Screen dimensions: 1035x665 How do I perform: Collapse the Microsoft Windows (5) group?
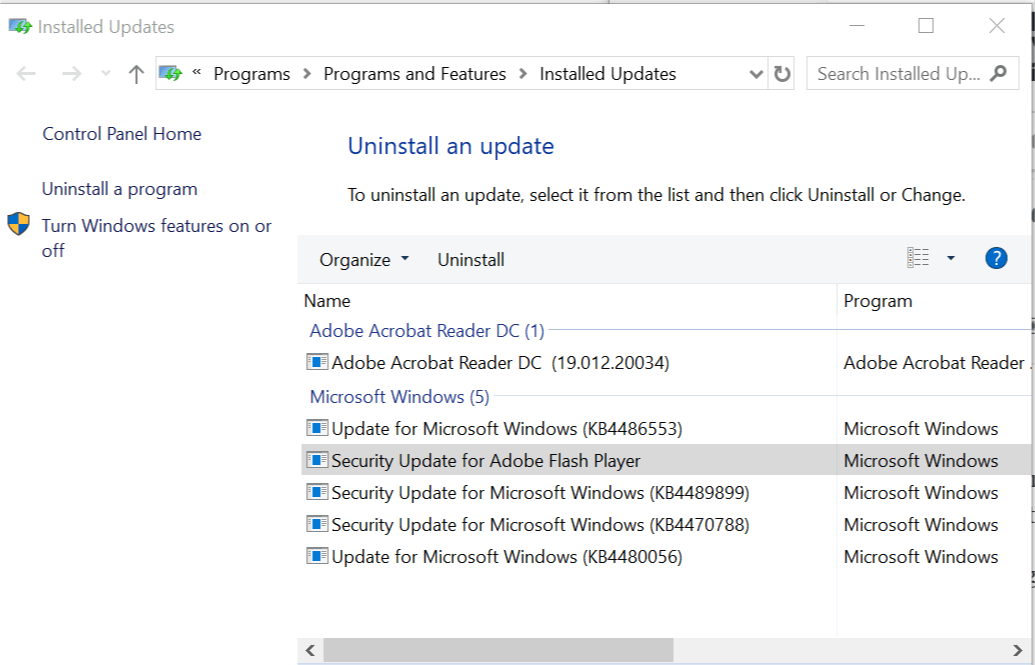399,397
